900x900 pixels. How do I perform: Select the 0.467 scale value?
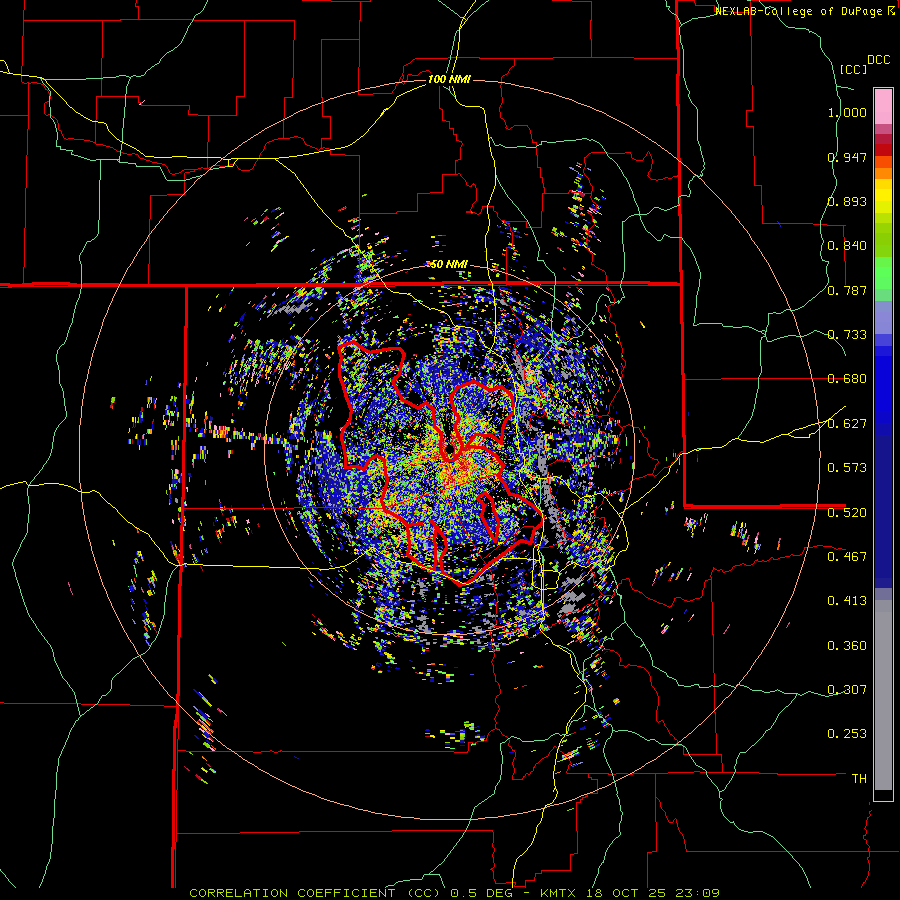[847, 556]
